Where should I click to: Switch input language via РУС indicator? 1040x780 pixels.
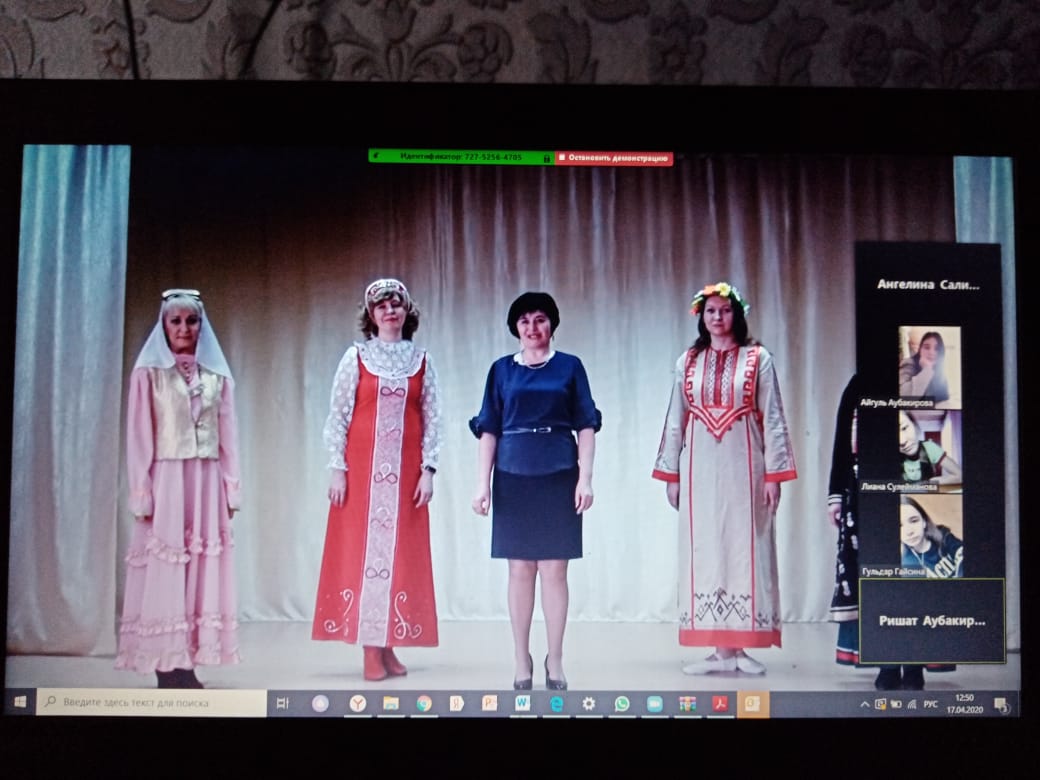click(930, 704)
